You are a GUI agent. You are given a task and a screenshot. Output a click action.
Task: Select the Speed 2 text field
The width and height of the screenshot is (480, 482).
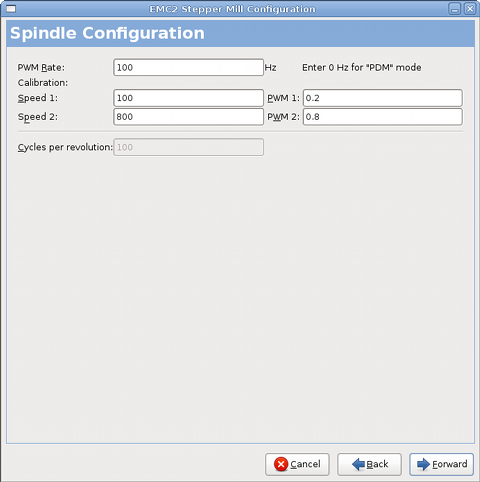pyautogui.click(x=188, y=117)
